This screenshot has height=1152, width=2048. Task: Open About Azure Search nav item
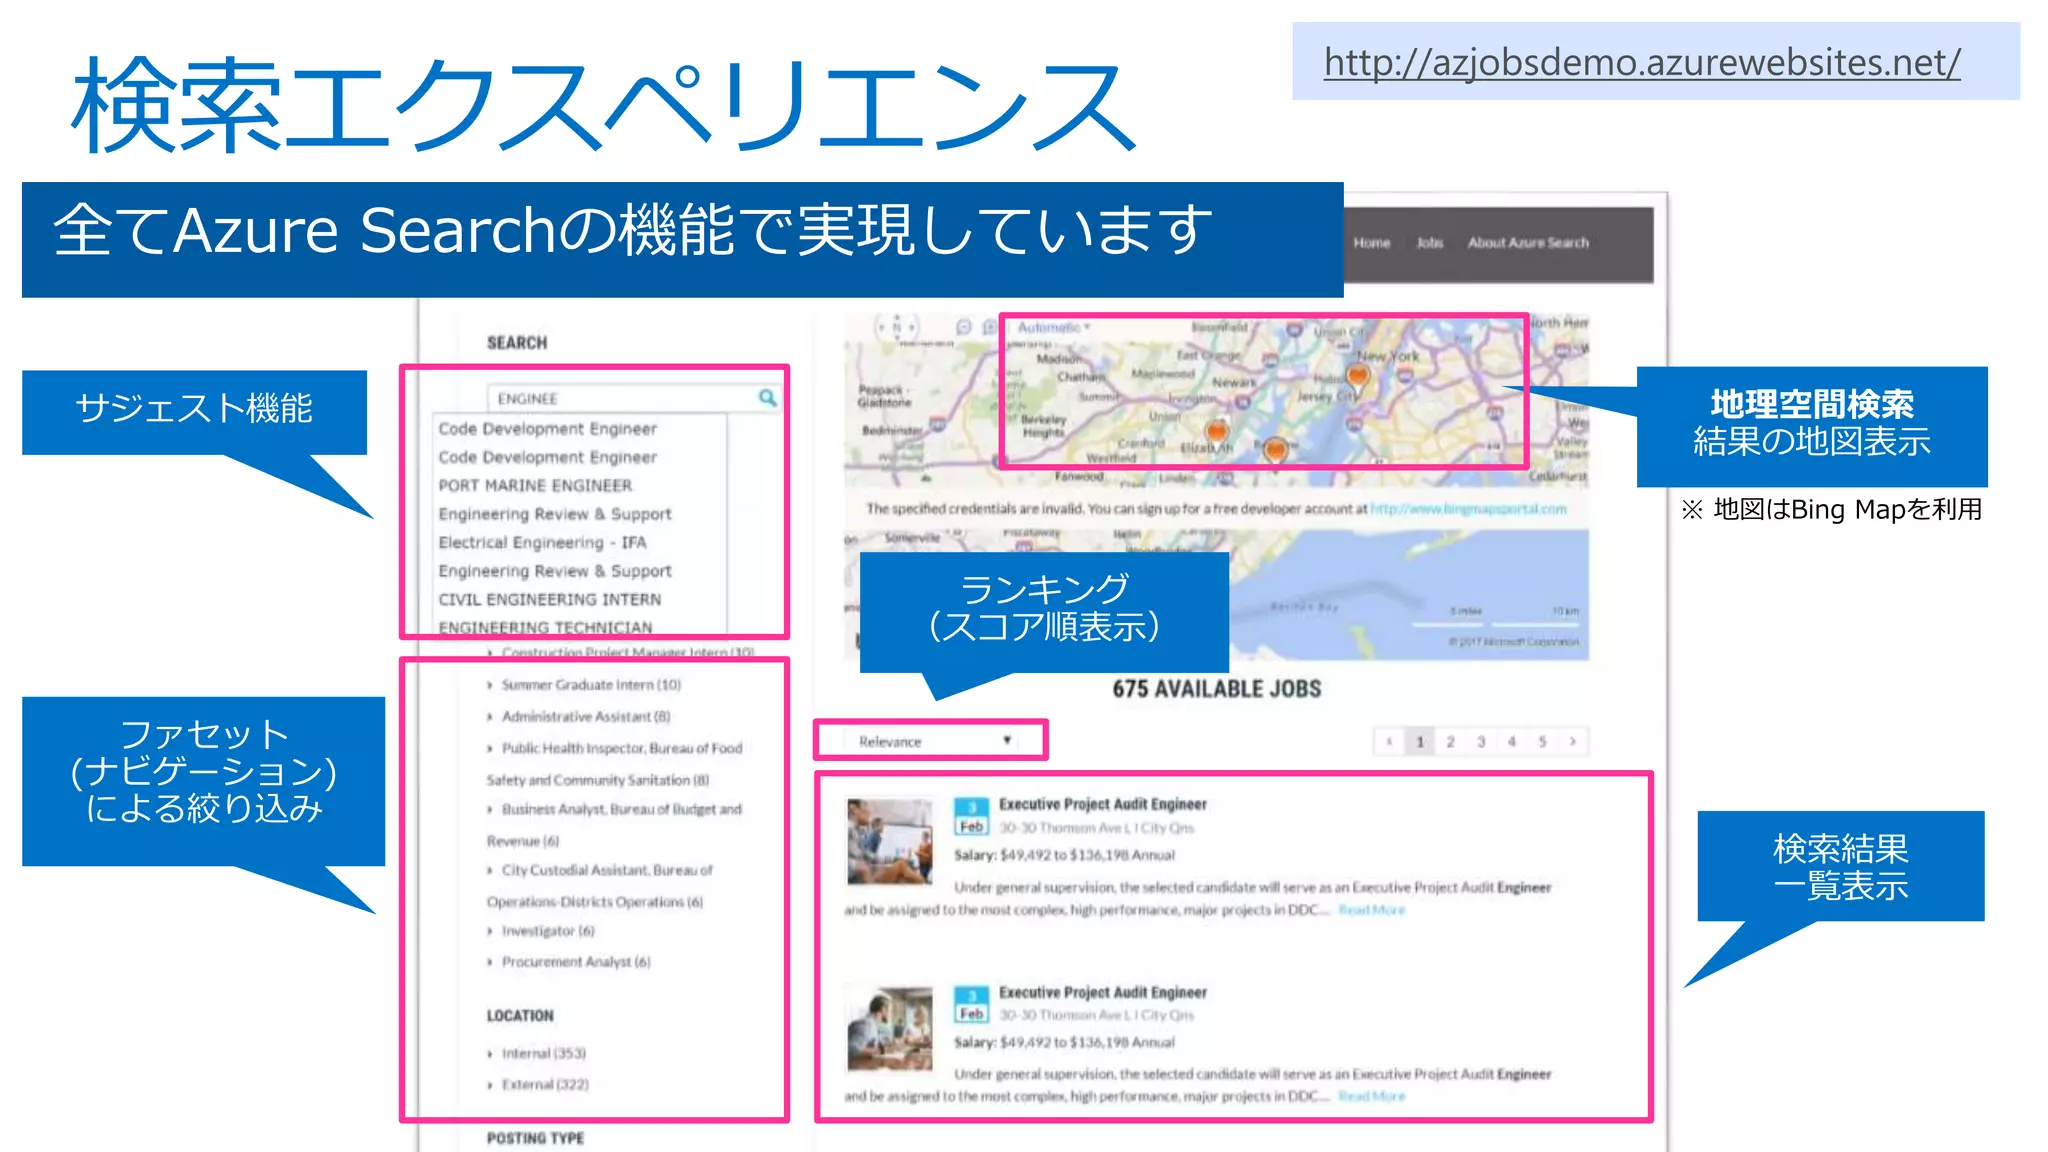click(1528, 243)
